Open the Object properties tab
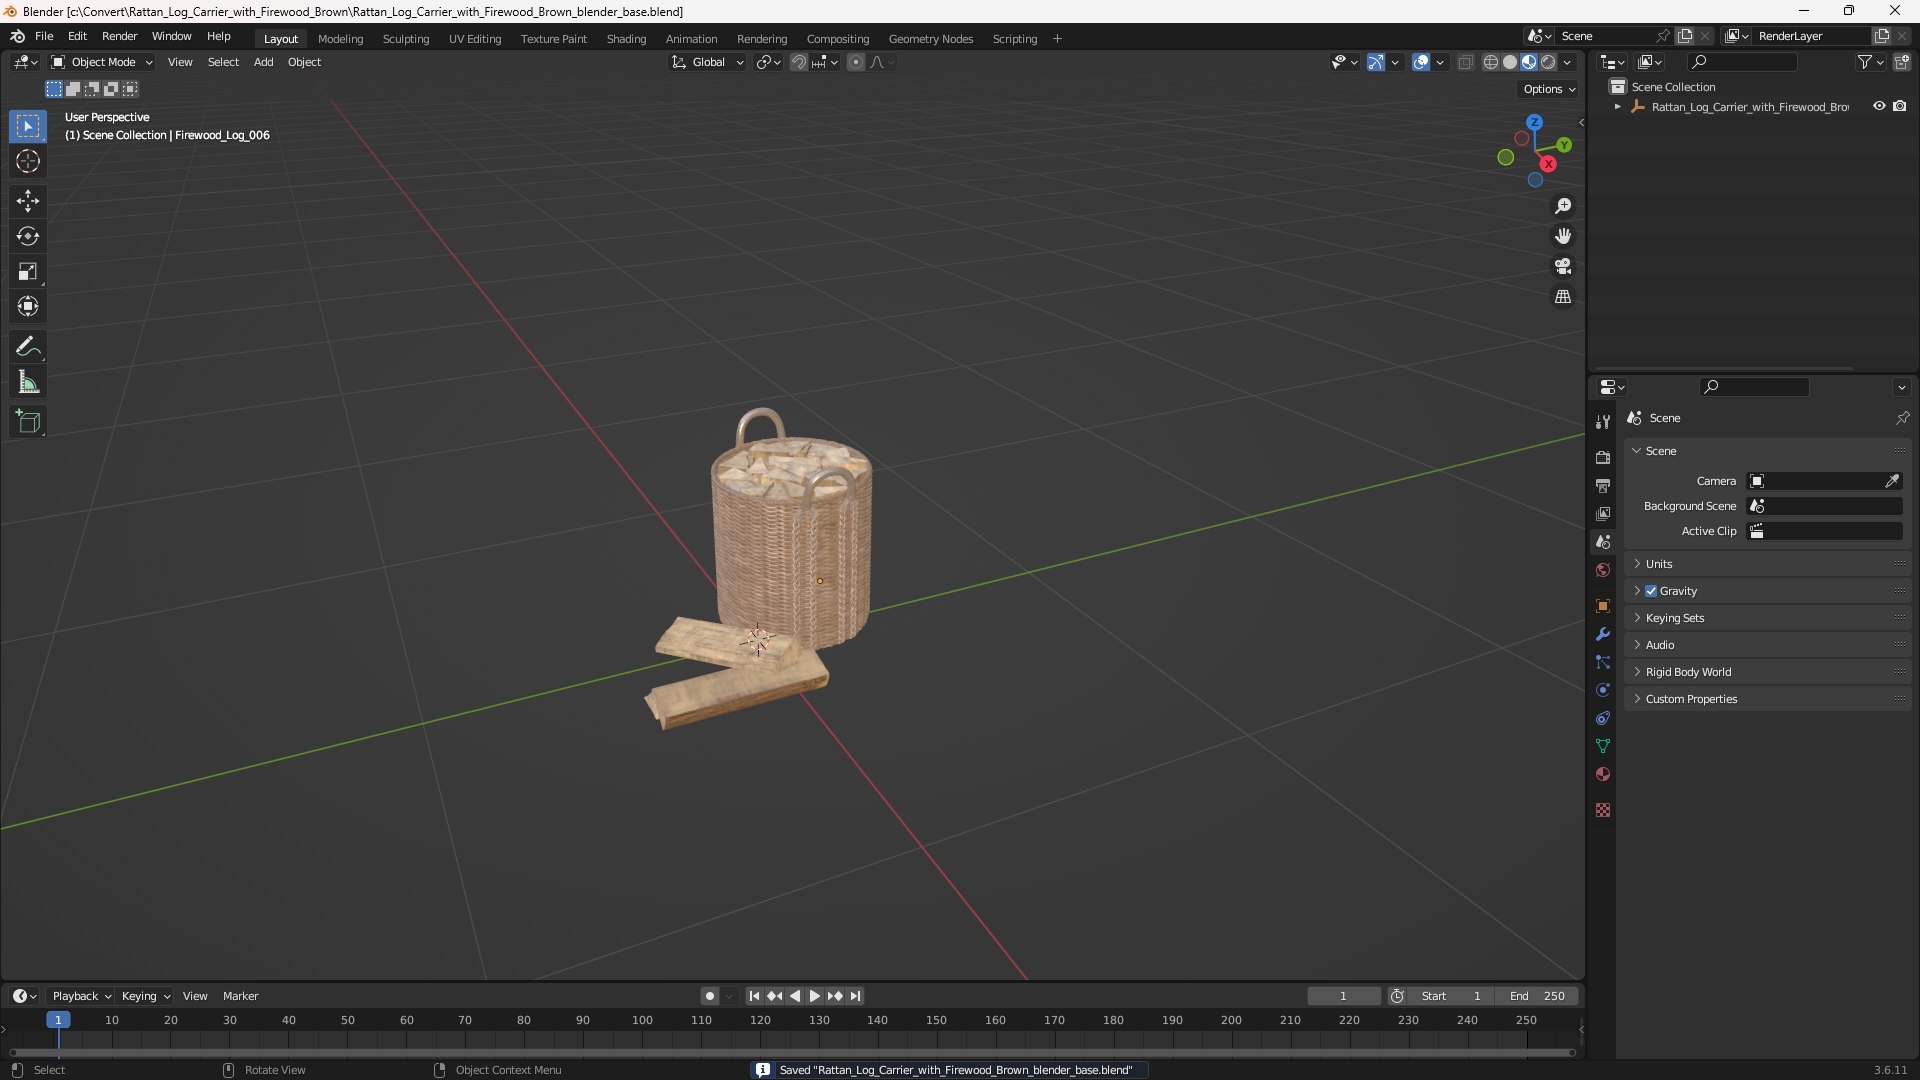This screenshot has width=1920, height=1080. pos(1603,606)
